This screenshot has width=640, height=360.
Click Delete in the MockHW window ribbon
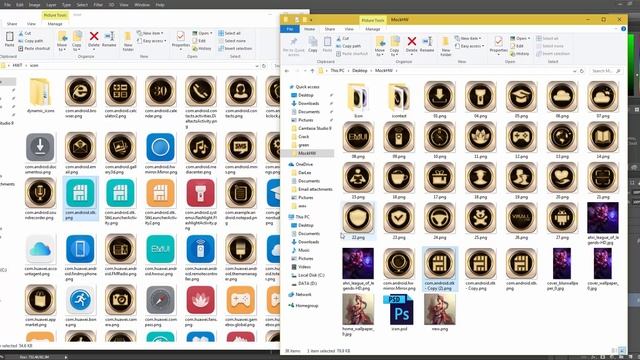(x=411, y=45)
